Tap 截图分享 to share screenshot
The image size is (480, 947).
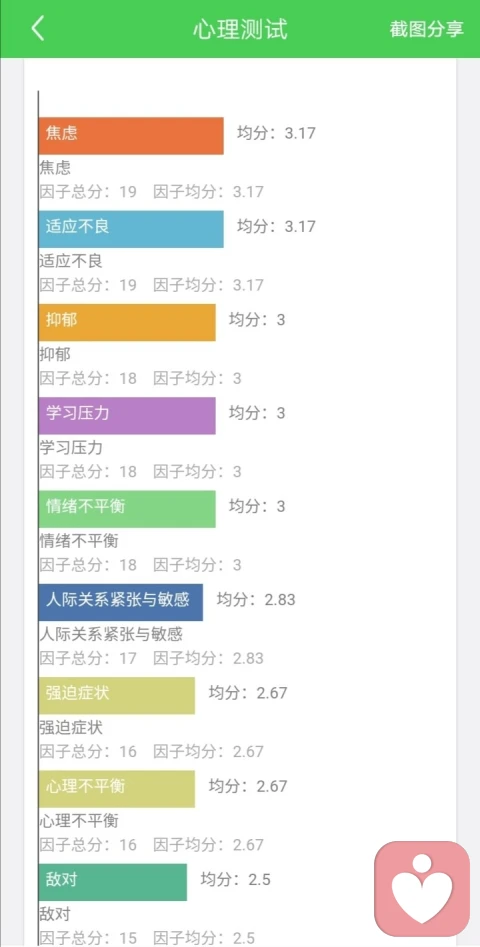[426, 29]
